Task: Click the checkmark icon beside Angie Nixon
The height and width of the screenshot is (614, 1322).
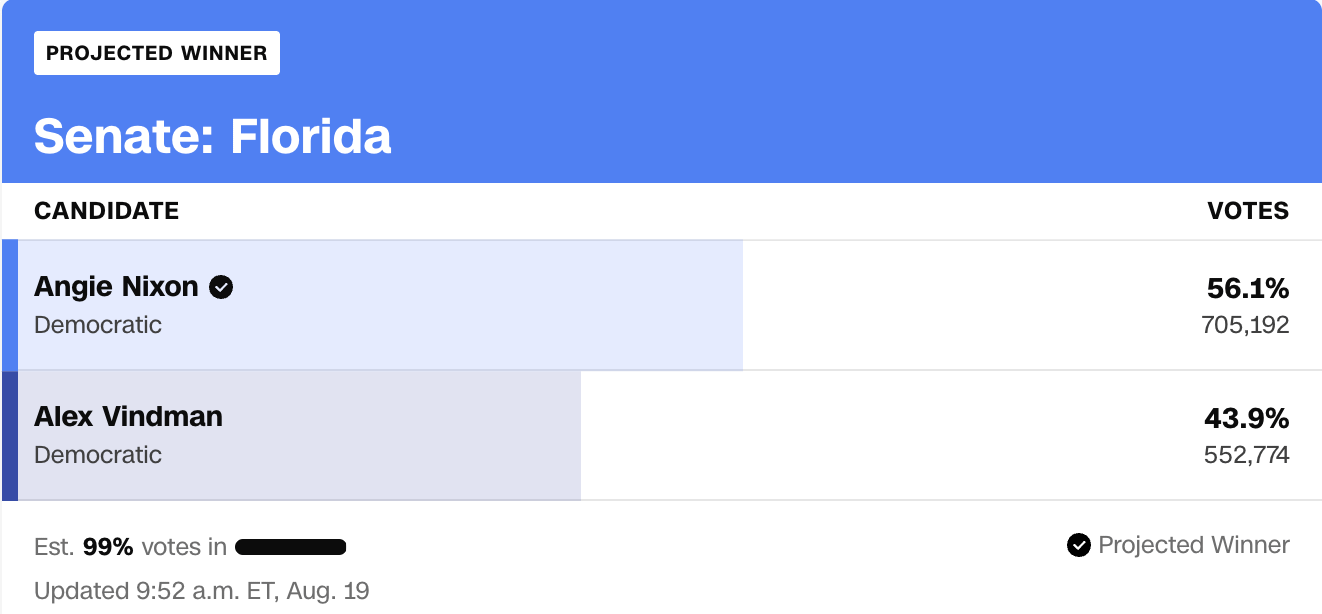Action: (221, 288)
